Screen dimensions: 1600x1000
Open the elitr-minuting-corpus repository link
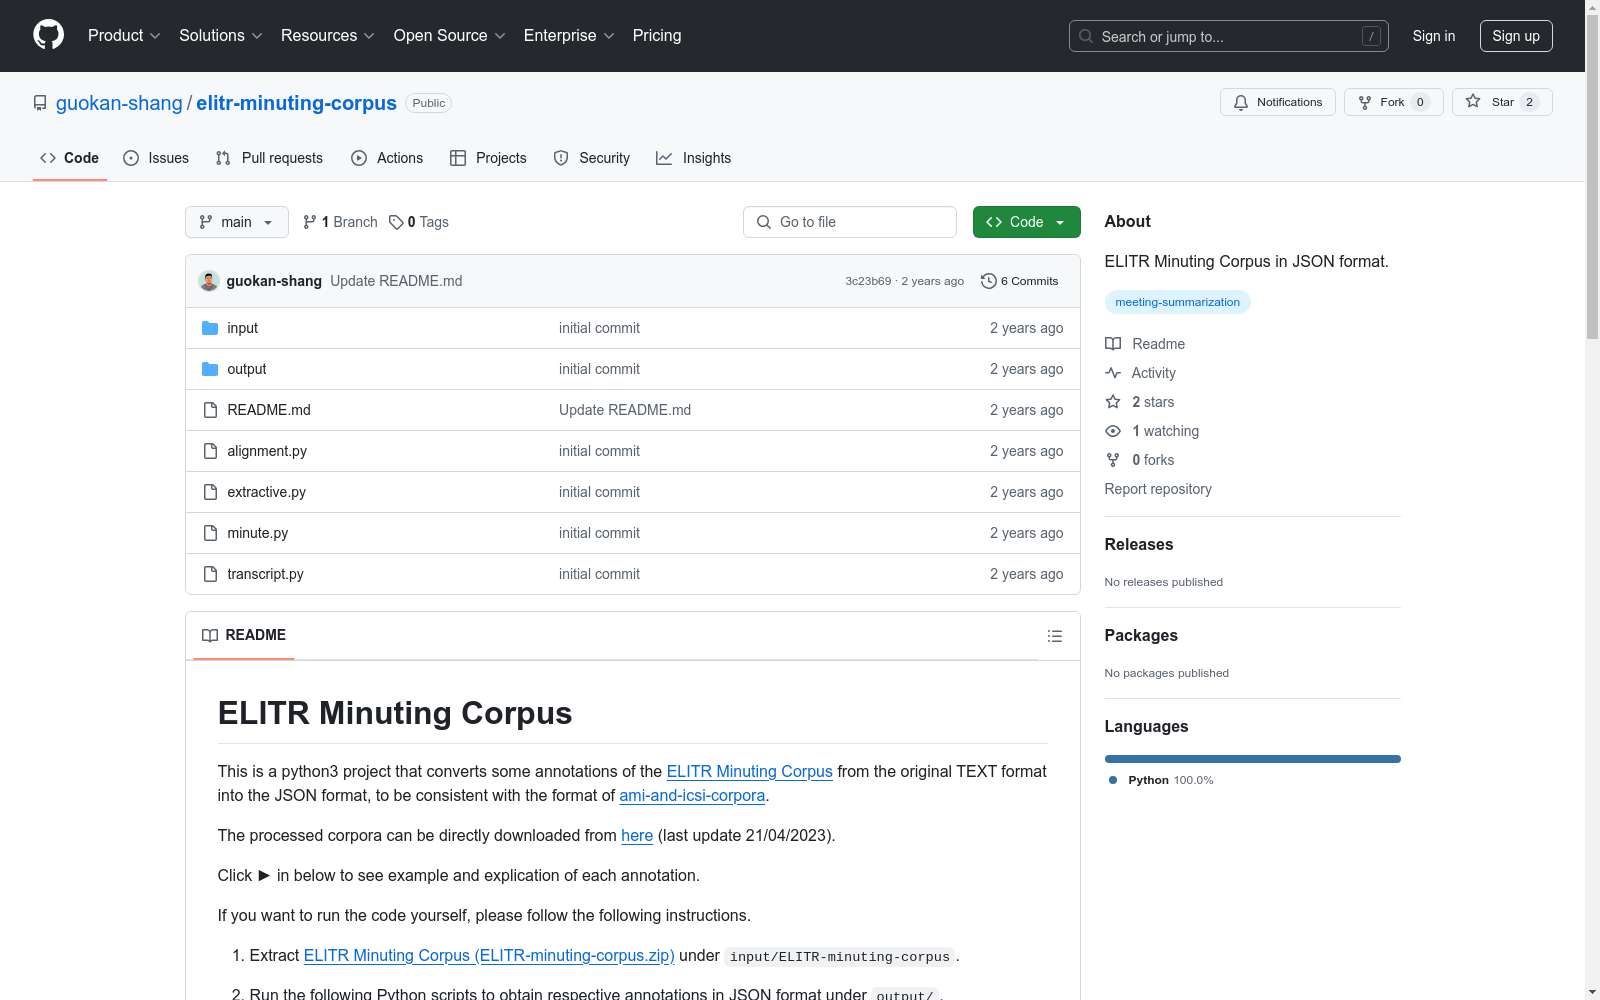click(x=296, y=103)
